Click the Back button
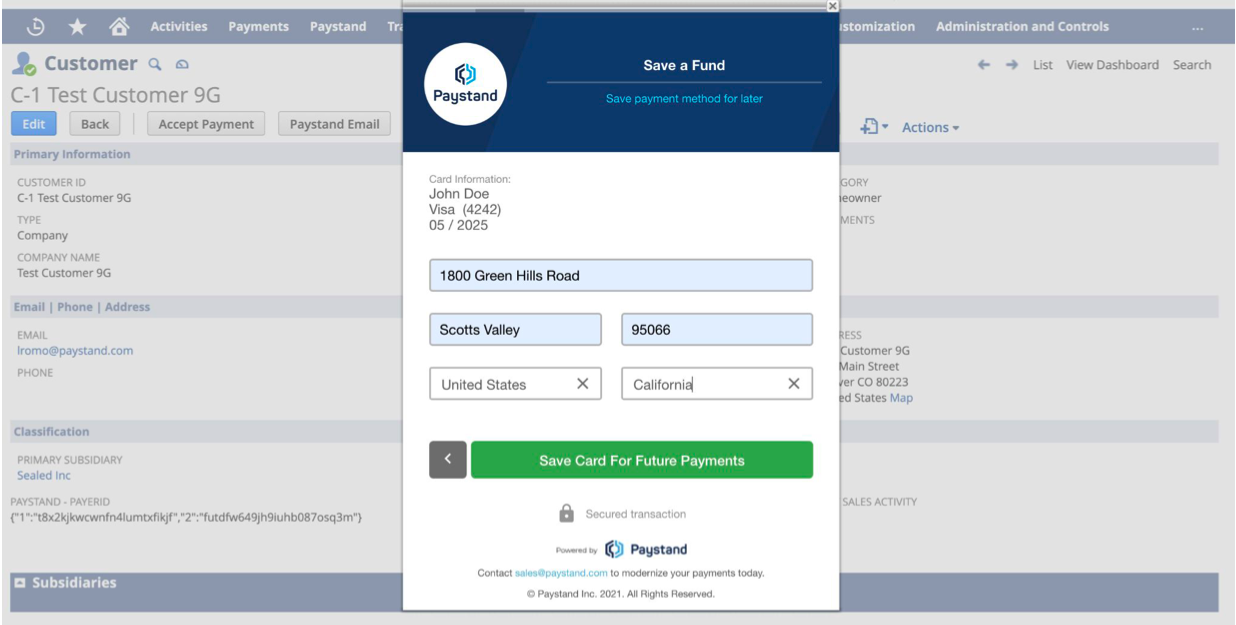1236x625 pixels. coord(95,124)
